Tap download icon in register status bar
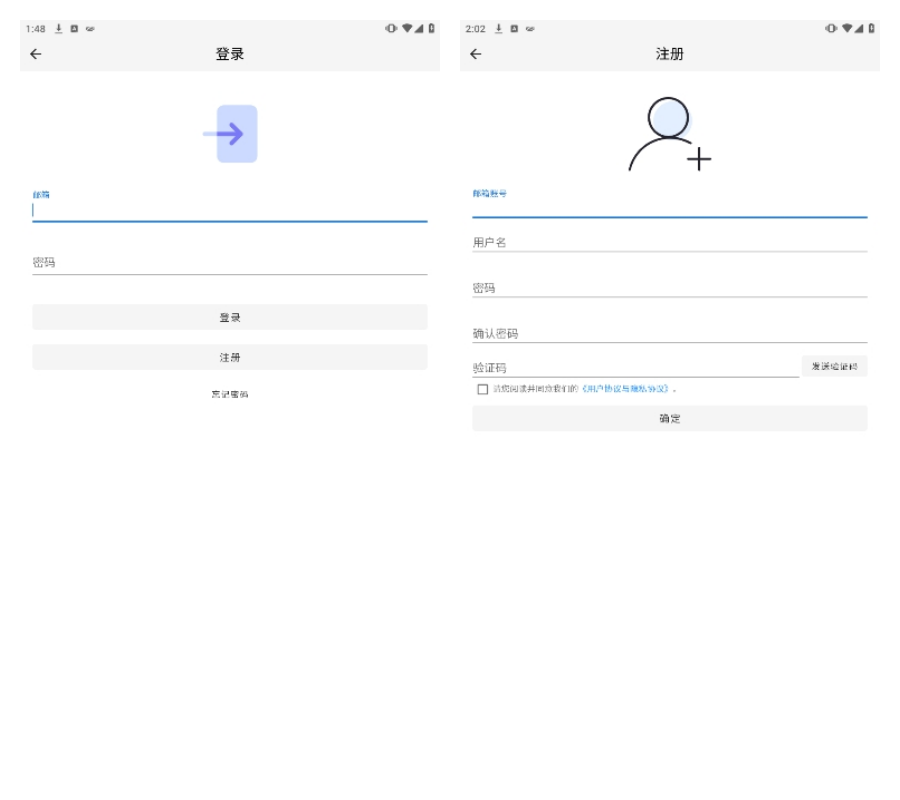Screen dimensions: 900x800 pos(498,28)
